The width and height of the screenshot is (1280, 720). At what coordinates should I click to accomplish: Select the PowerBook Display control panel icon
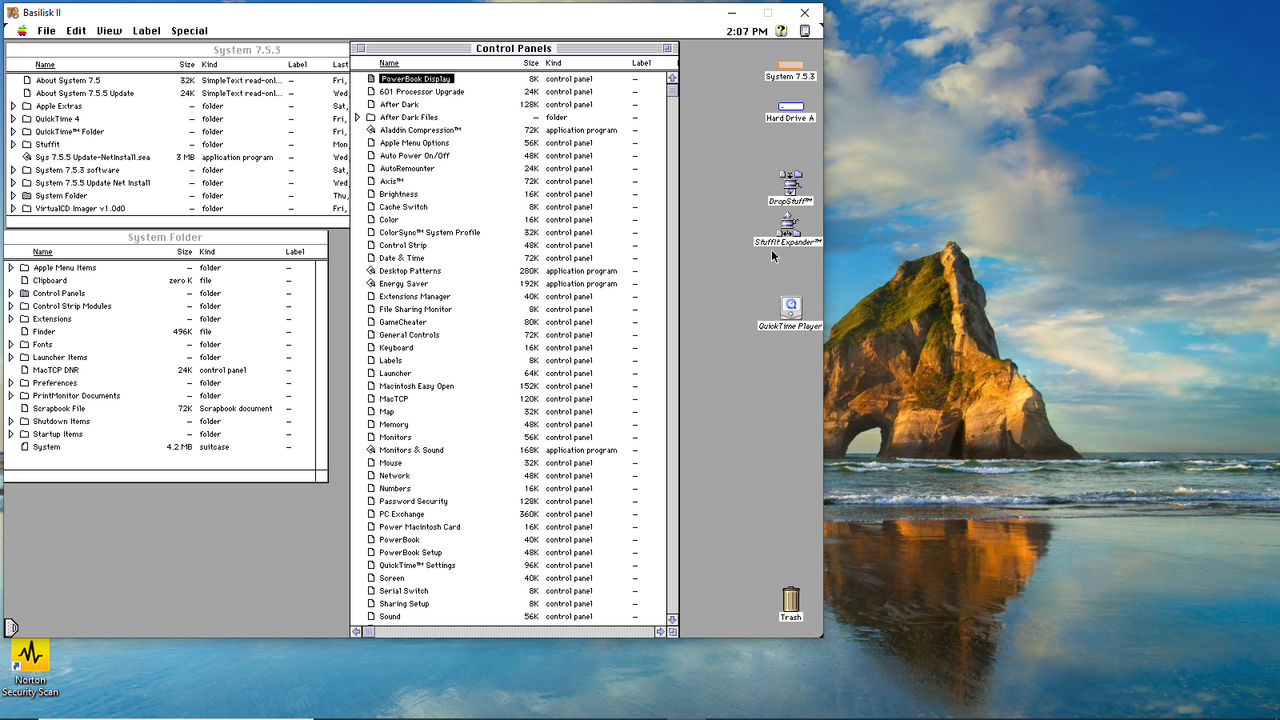(x=371, y=79)
